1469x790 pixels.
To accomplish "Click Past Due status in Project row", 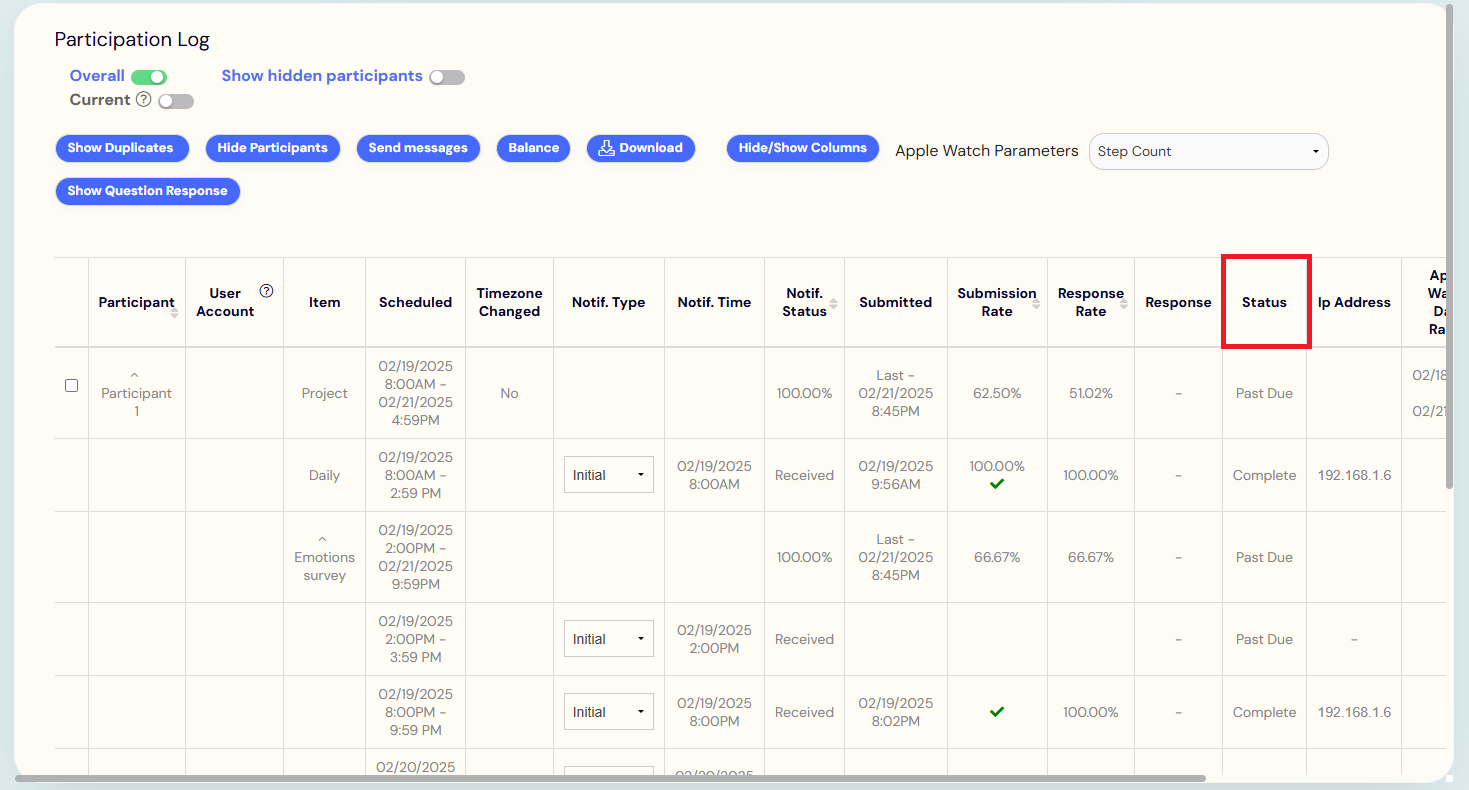I will pyautogui.click(x=1264, y=393).
